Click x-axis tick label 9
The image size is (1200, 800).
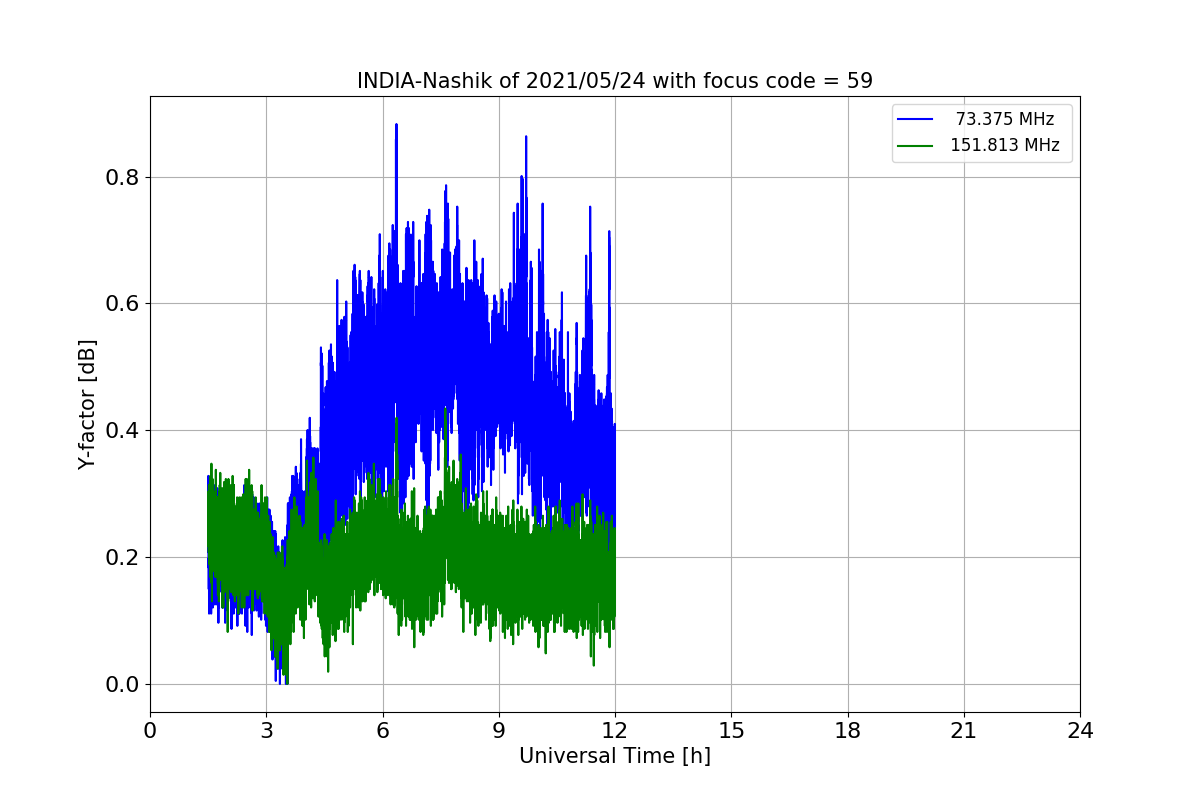click(x=499, y=731)
